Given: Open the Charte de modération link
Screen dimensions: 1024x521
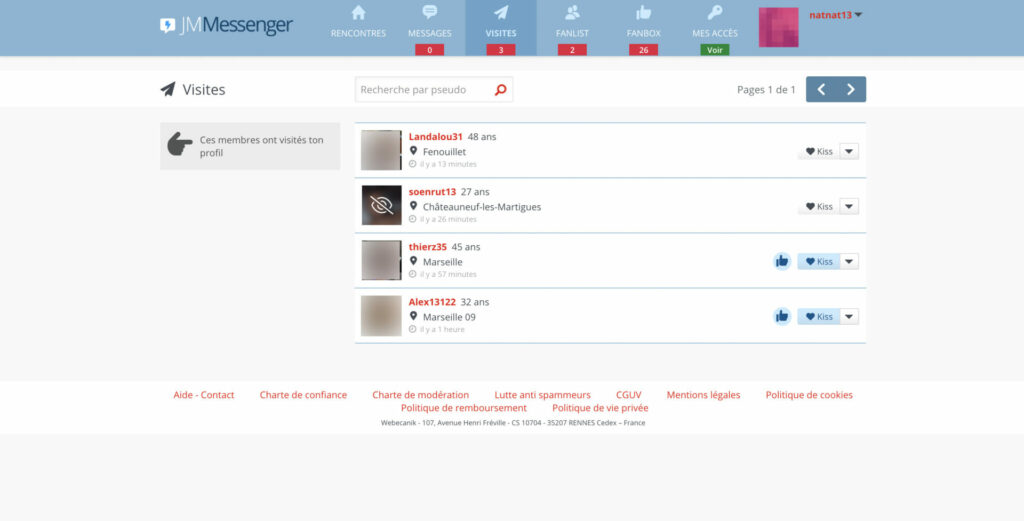Looking at the screenshot, I should click(x=421, y=394).
